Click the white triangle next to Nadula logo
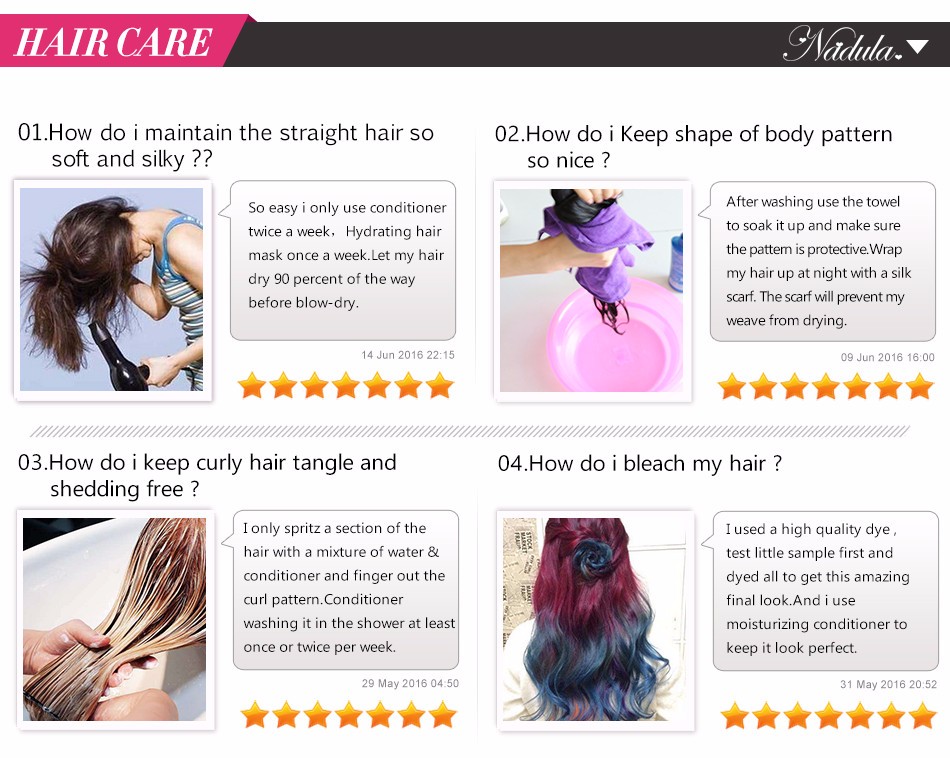Screen dimensions: 950x758 click(917, 47)
